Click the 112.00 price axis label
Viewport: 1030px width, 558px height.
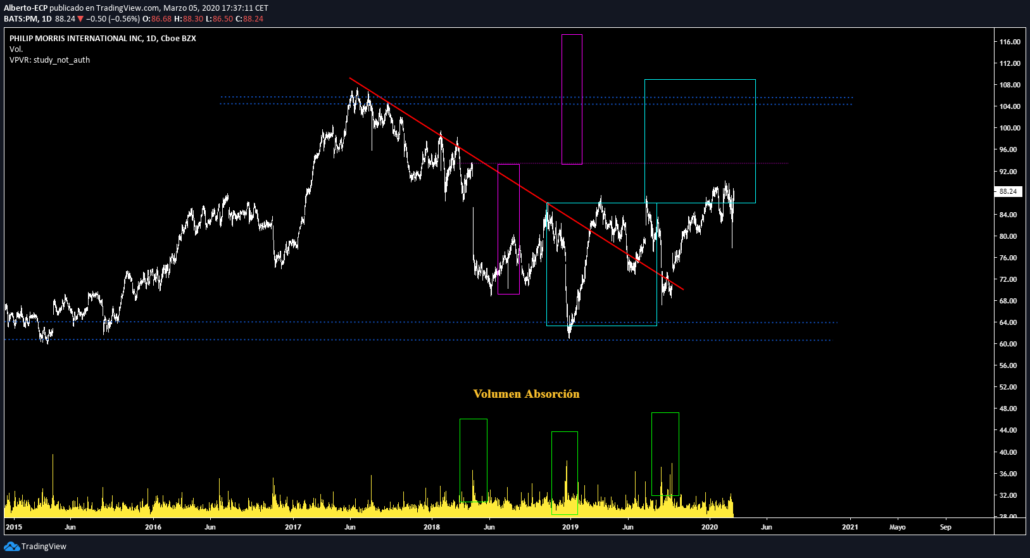pos(1010,63)
